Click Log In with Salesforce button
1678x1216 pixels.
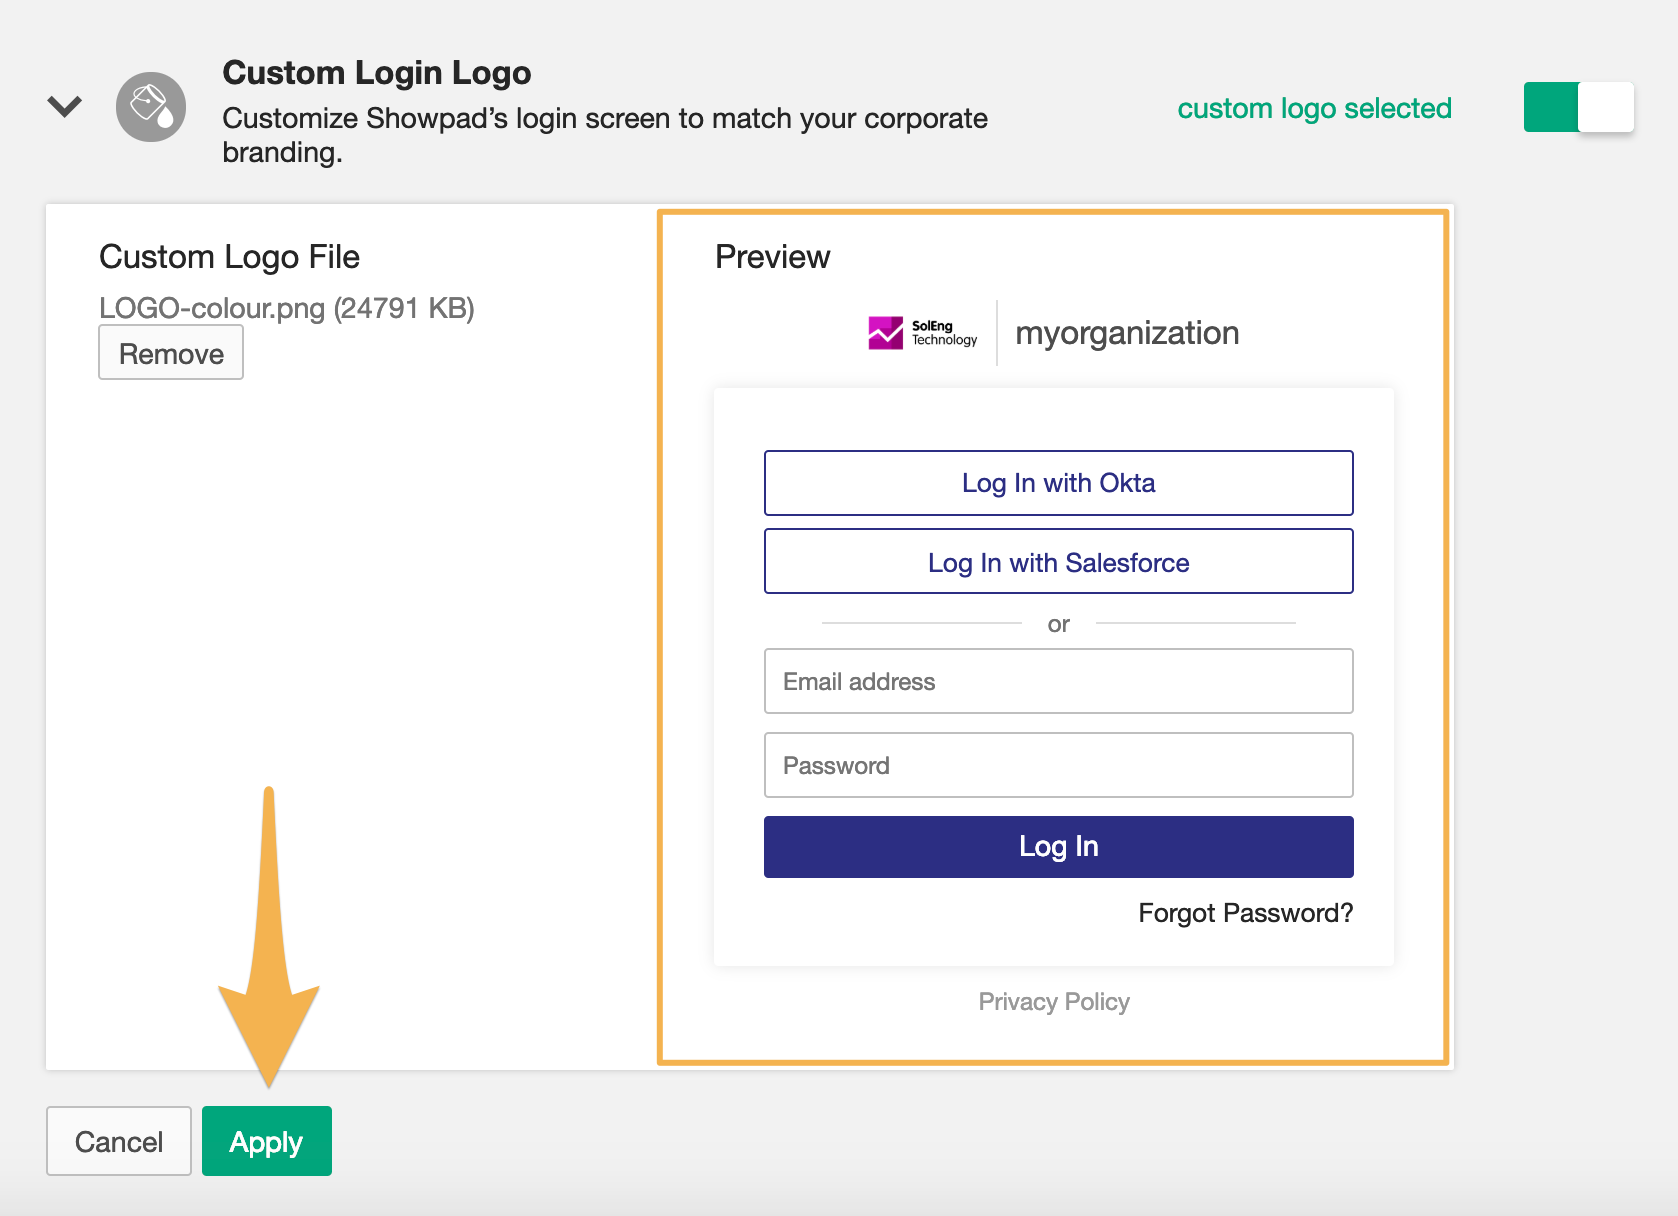1058,562
